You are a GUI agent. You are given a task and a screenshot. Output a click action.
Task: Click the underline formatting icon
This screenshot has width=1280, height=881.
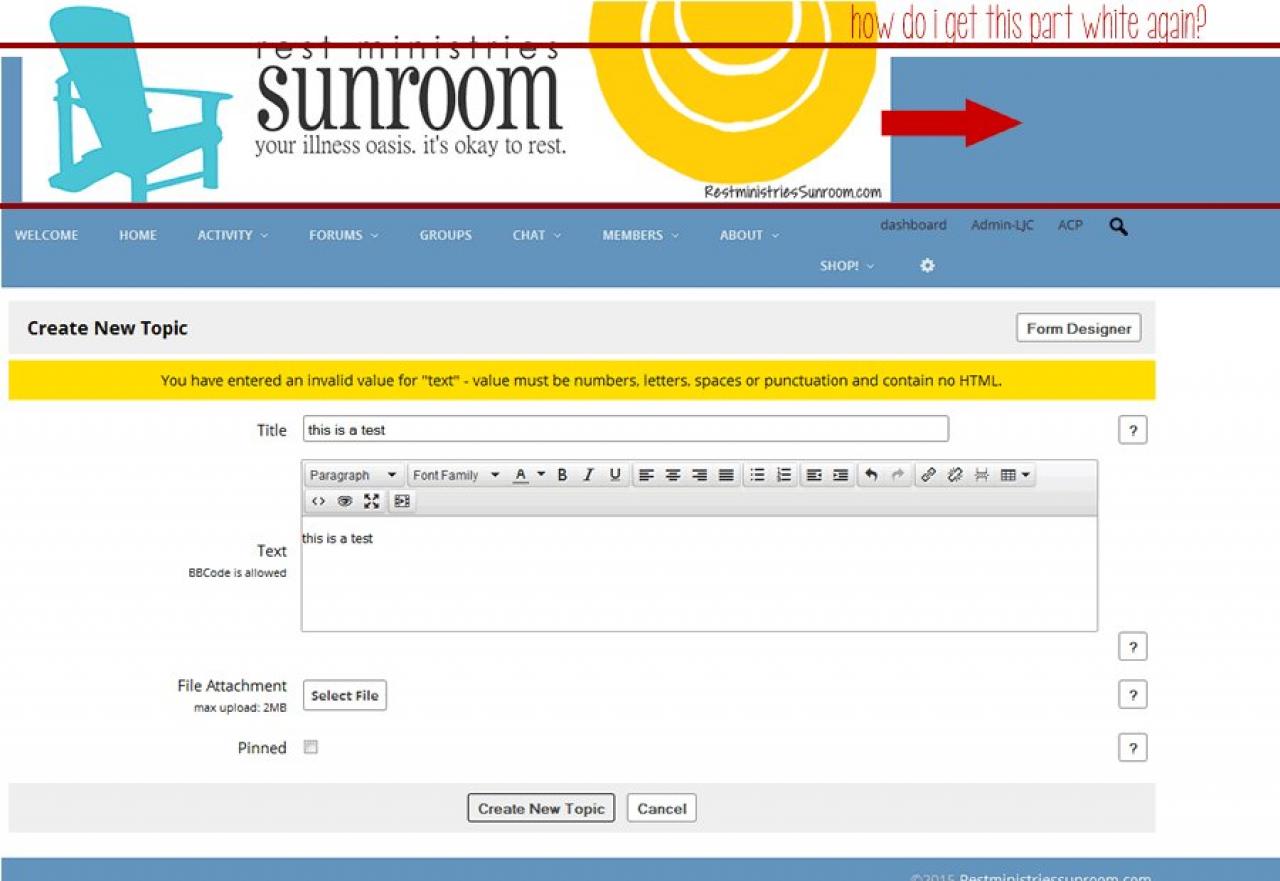pos(615,475)
